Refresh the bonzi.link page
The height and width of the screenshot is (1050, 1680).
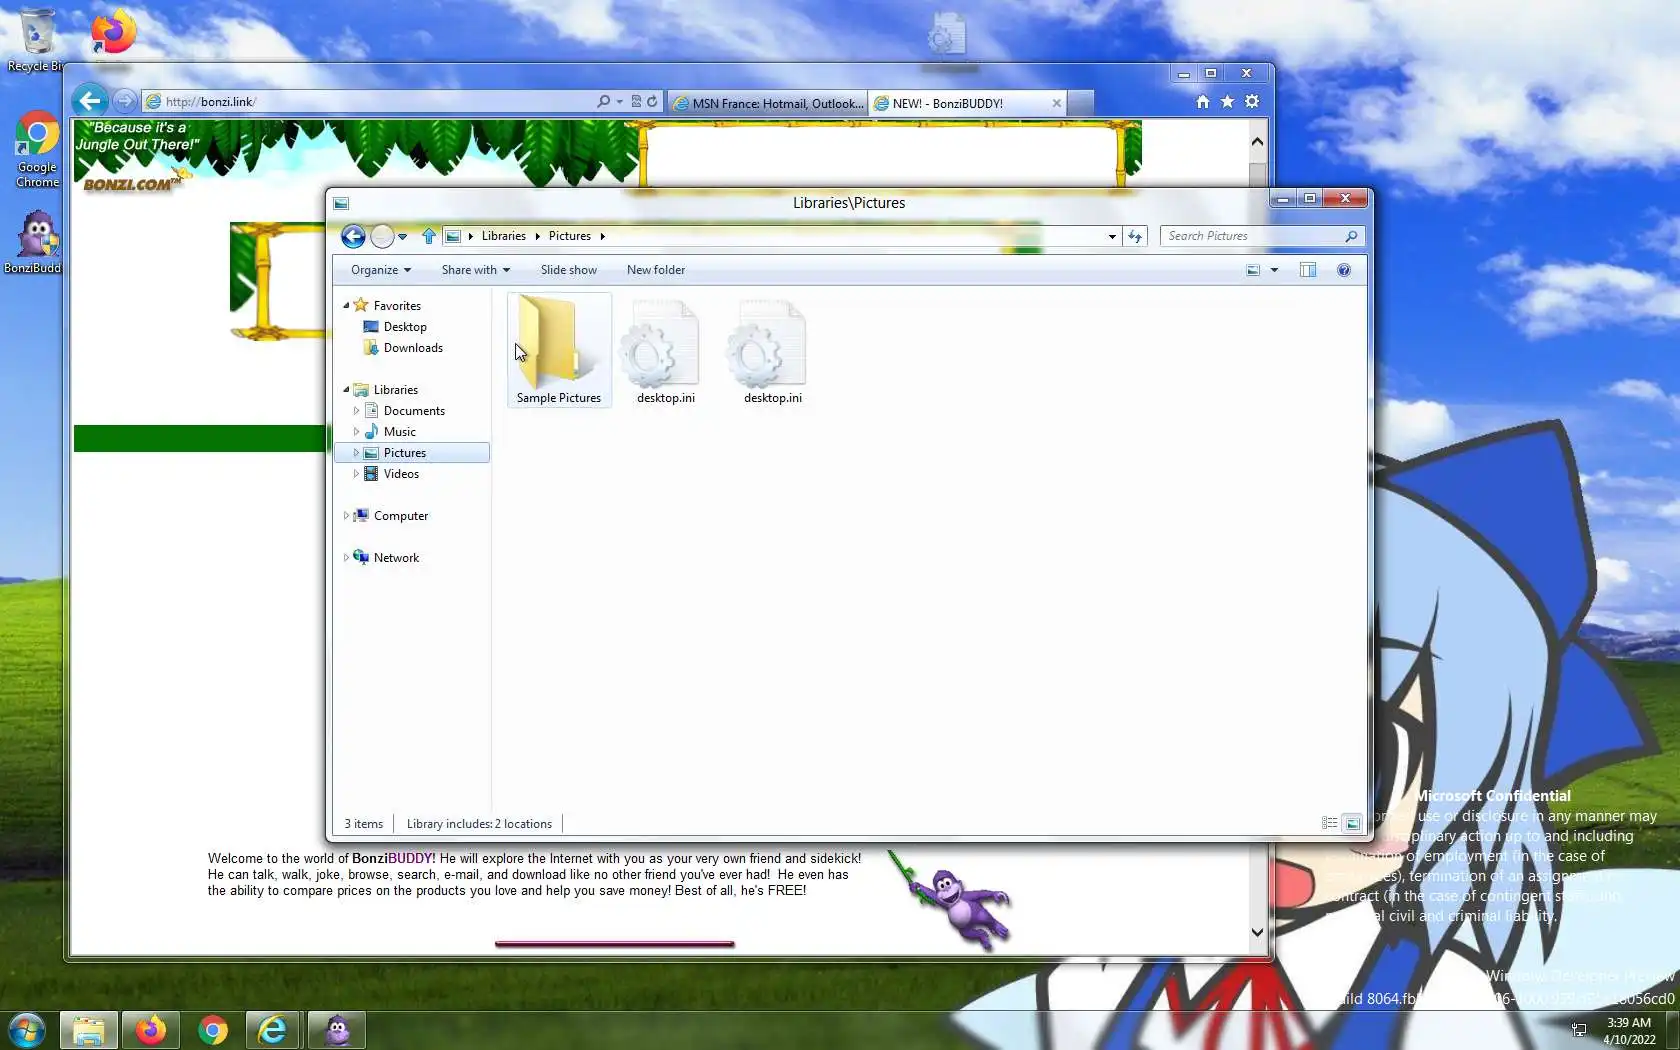click(652, 102)
